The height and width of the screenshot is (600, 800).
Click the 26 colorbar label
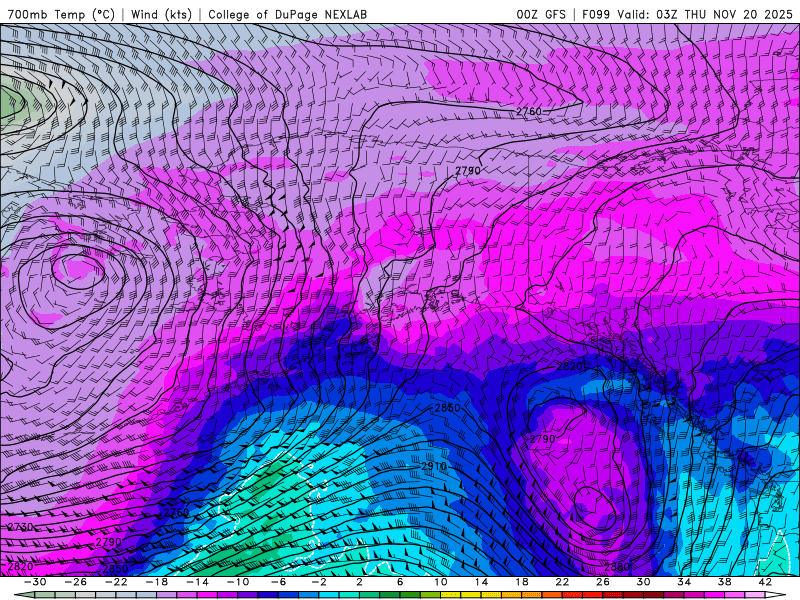[603, 582]
